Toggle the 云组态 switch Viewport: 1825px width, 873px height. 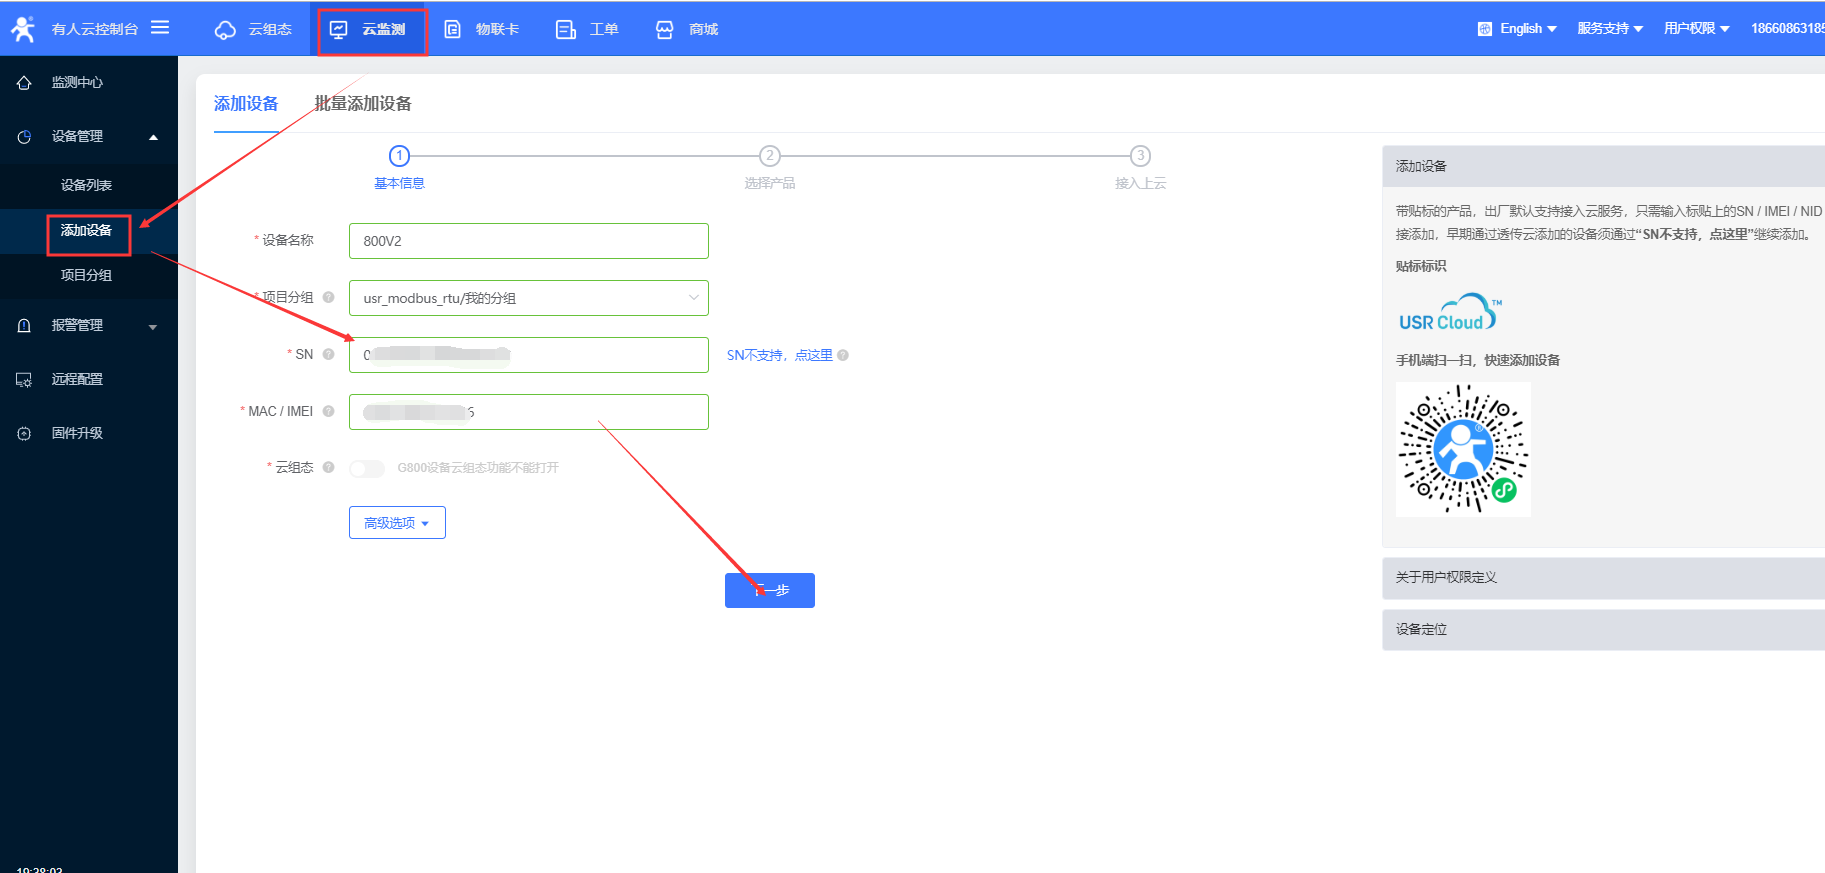click(x=367, y=468)
